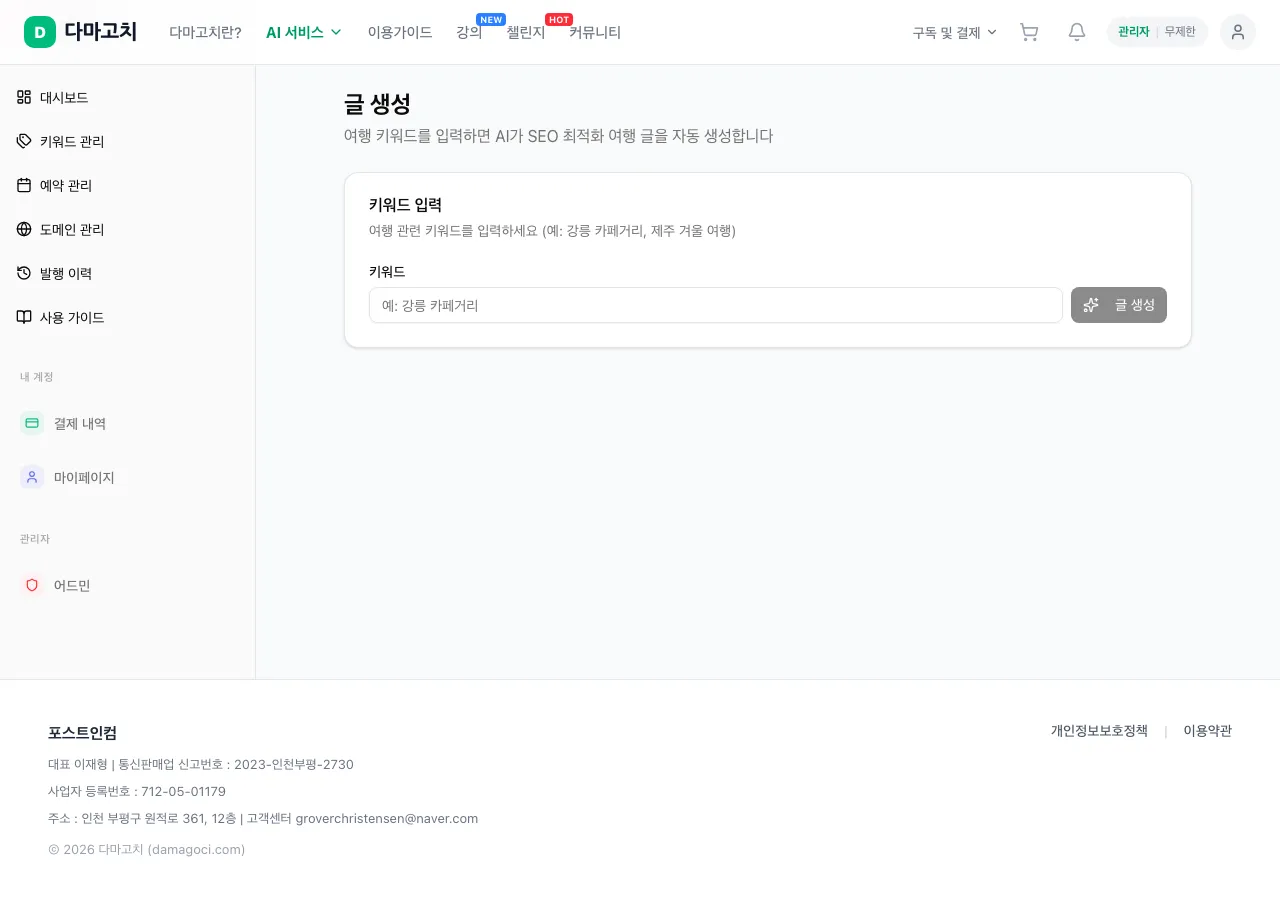Click the 키워드 입력 card title
Viewport: 1280px width, 900px height.
pyautogui.click(x=405, y=204)
